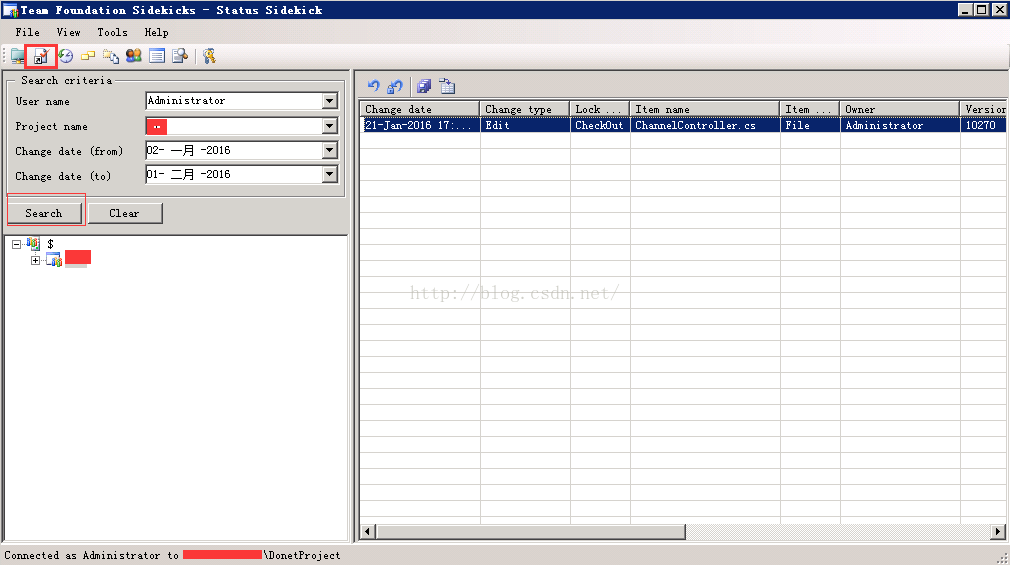Open the View menu

tap(68, 32)
